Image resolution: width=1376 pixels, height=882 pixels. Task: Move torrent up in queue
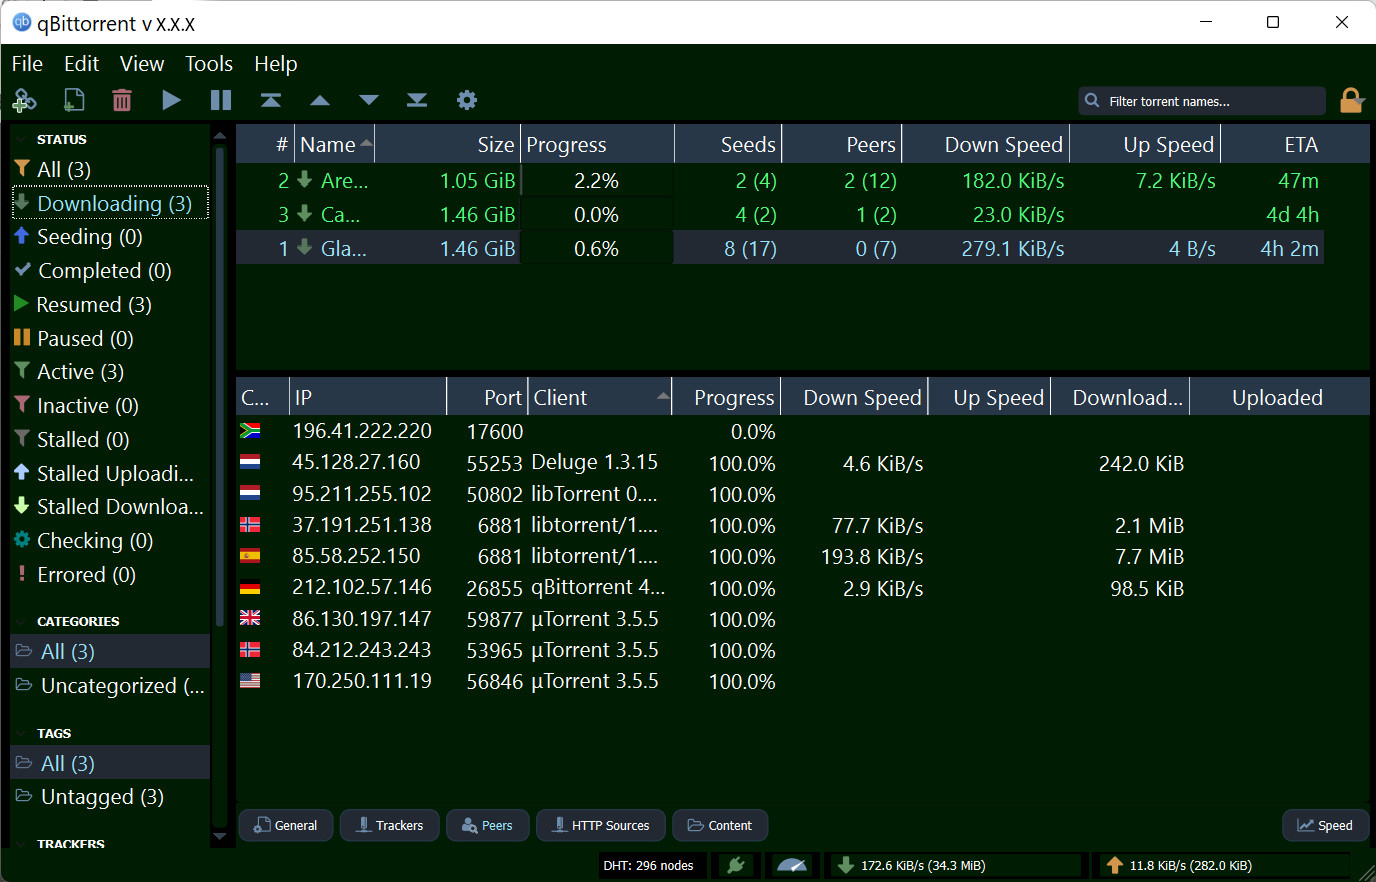tap(320, 100)
